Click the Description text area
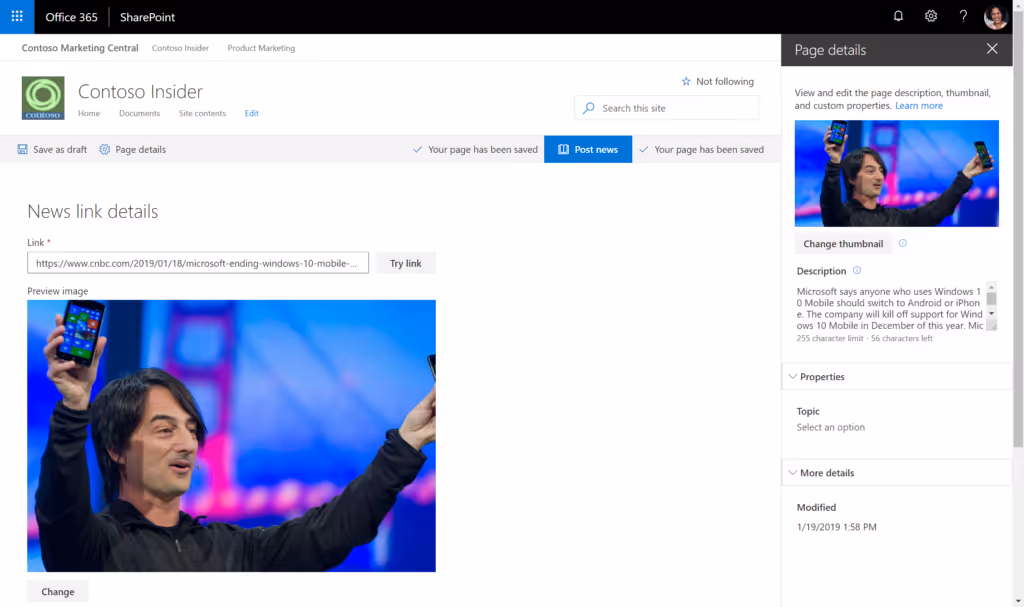Viewport: 1024px width, 607px height. coord(891,308)
